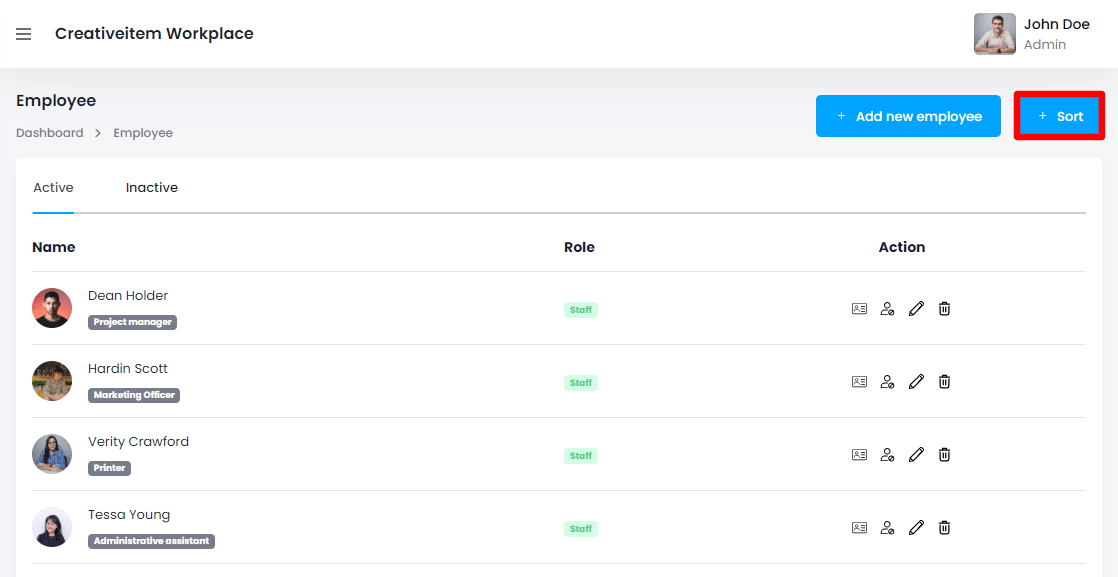Go to Dashboard breadcrumb link

pyautogui.click(x=50, y=133)
